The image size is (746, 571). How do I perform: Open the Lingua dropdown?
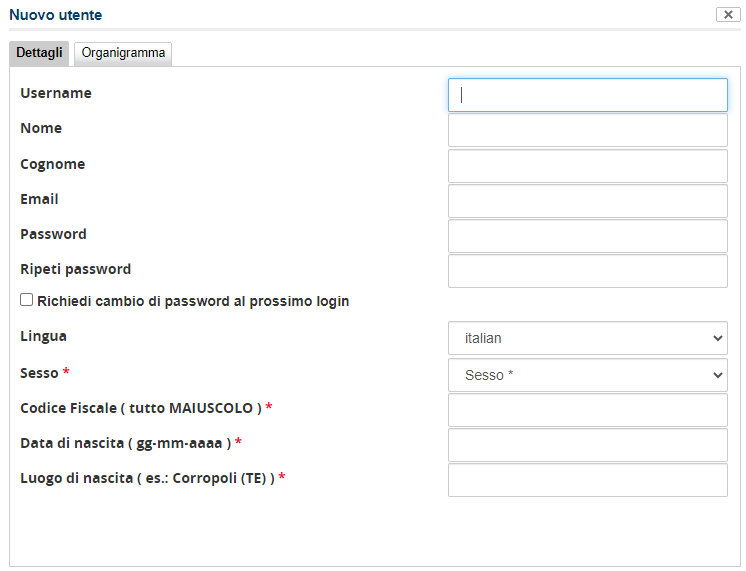pyautogui.click(x=587, y=338)
